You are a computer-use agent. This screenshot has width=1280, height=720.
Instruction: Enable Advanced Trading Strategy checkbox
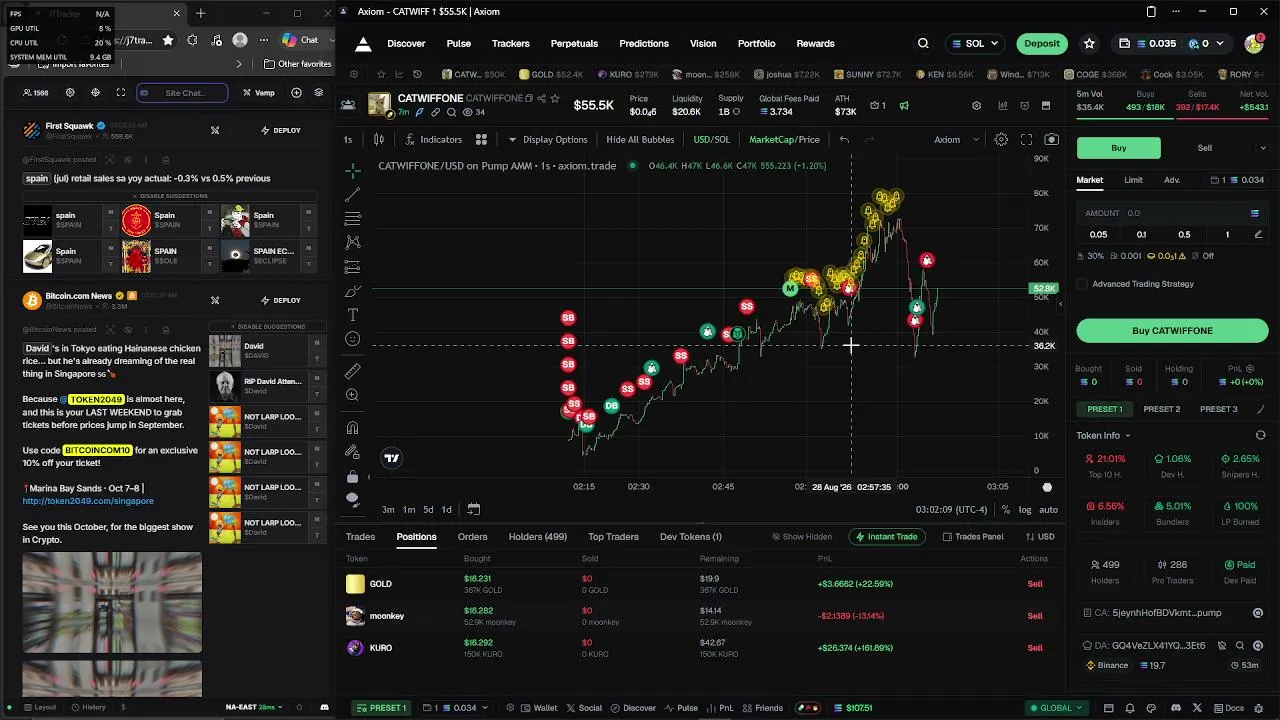(1082, 284)
